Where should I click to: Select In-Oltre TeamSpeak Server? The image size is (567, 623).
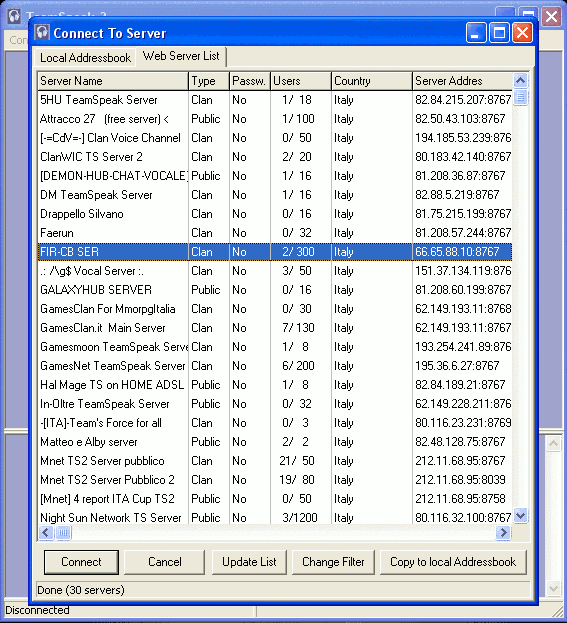tap(275, 404)
